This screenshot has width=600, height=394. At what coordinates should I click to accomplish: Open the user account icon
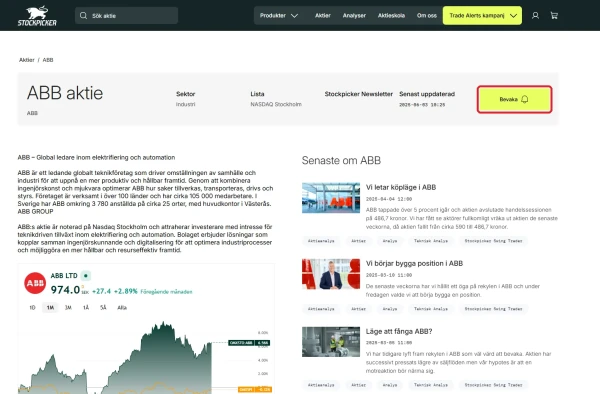(x=535, y=16)
